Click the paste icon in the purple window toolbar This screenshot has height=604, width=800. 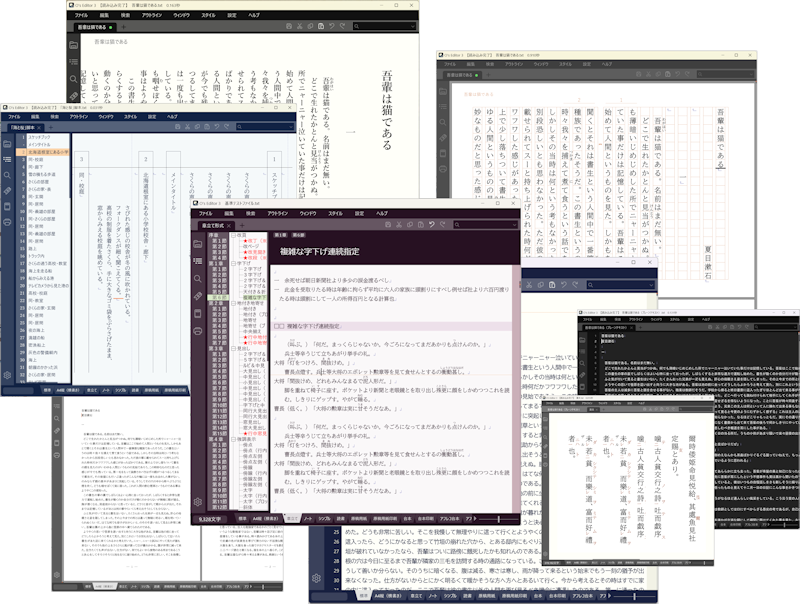pos(420,224)
